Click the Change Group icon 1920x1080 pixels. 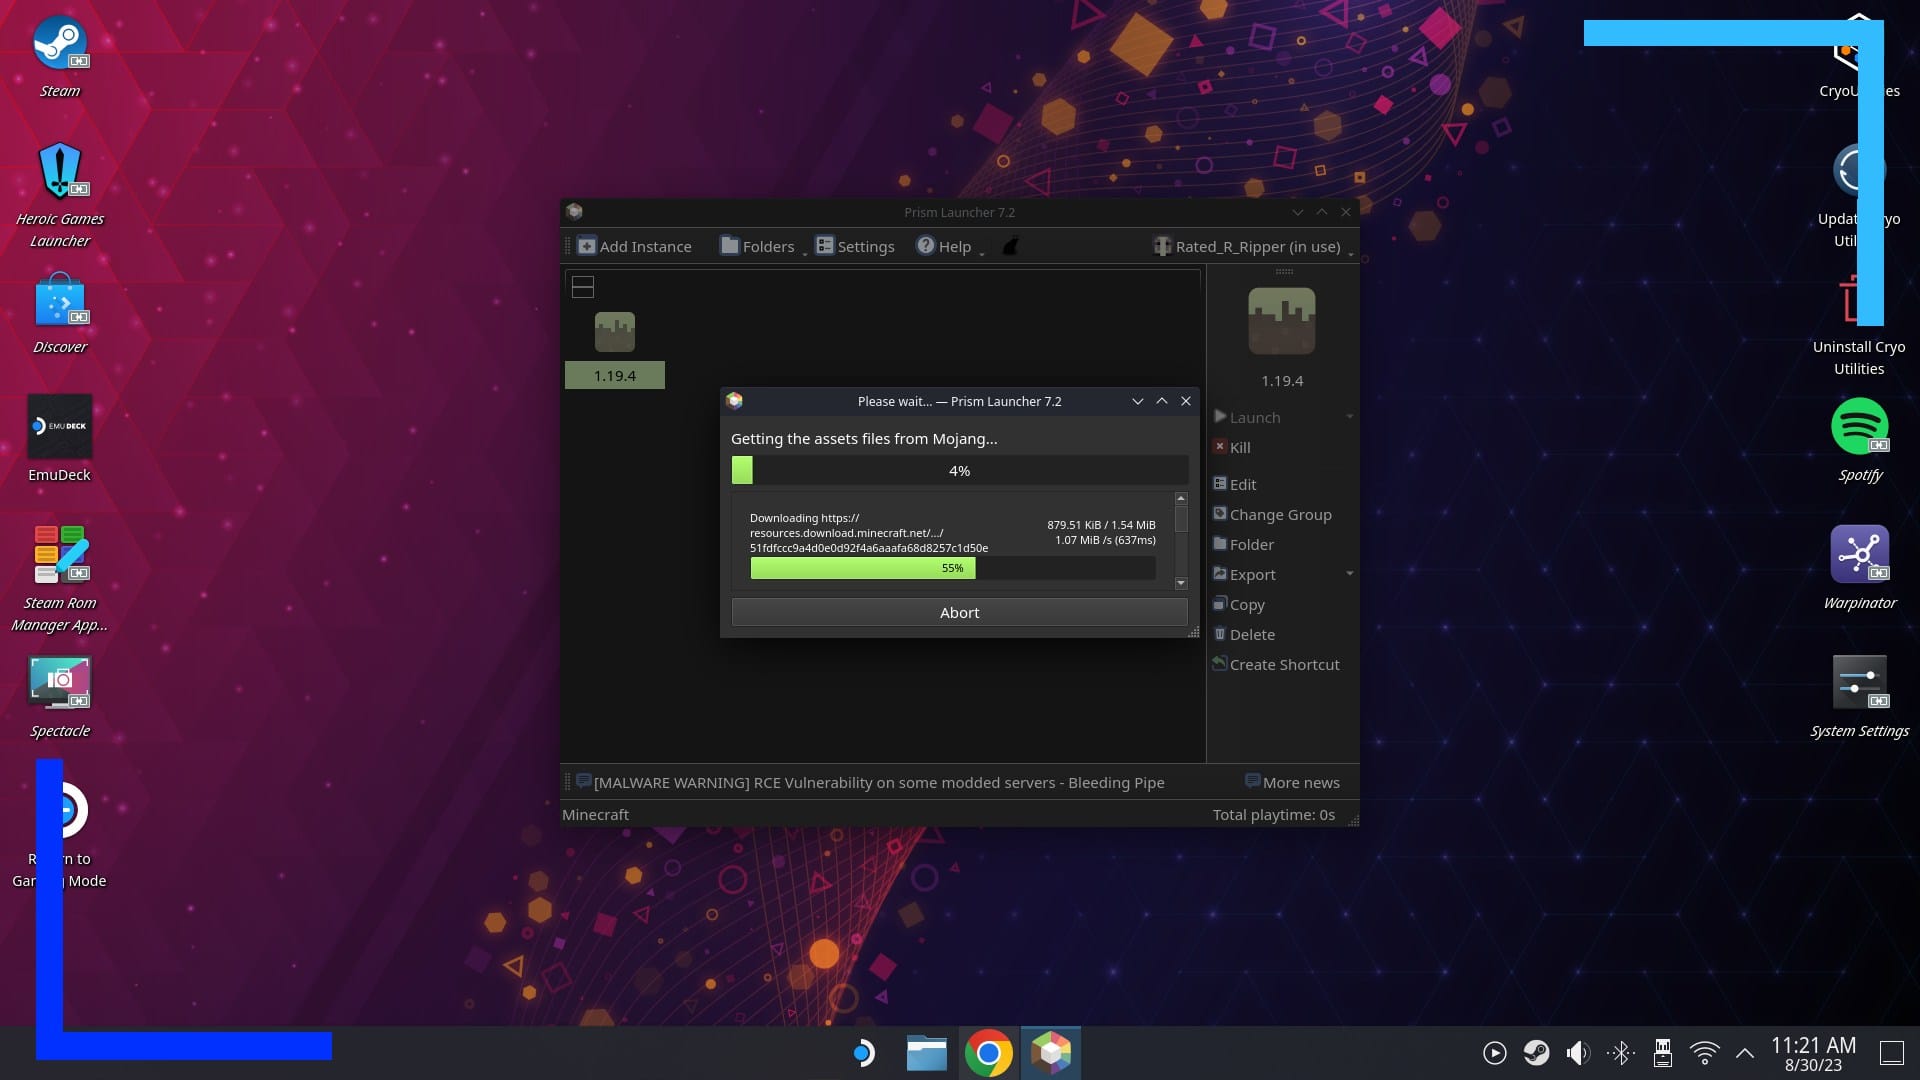pos(1219,514)
